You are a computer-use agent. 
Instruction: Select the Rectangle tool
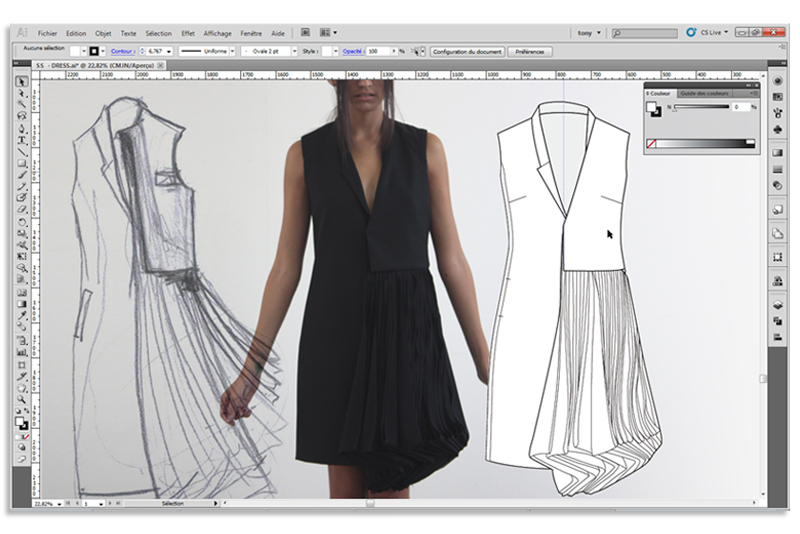click(21, 164)
